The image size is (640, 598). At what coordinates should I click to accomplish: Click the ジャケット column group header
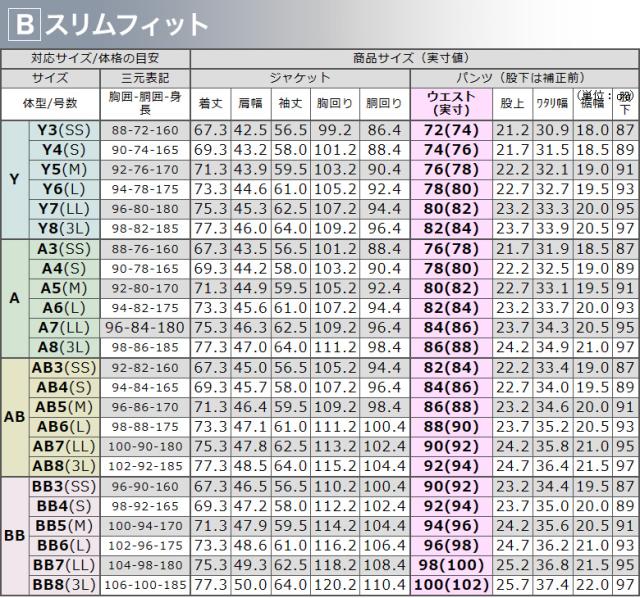[300, 78]
